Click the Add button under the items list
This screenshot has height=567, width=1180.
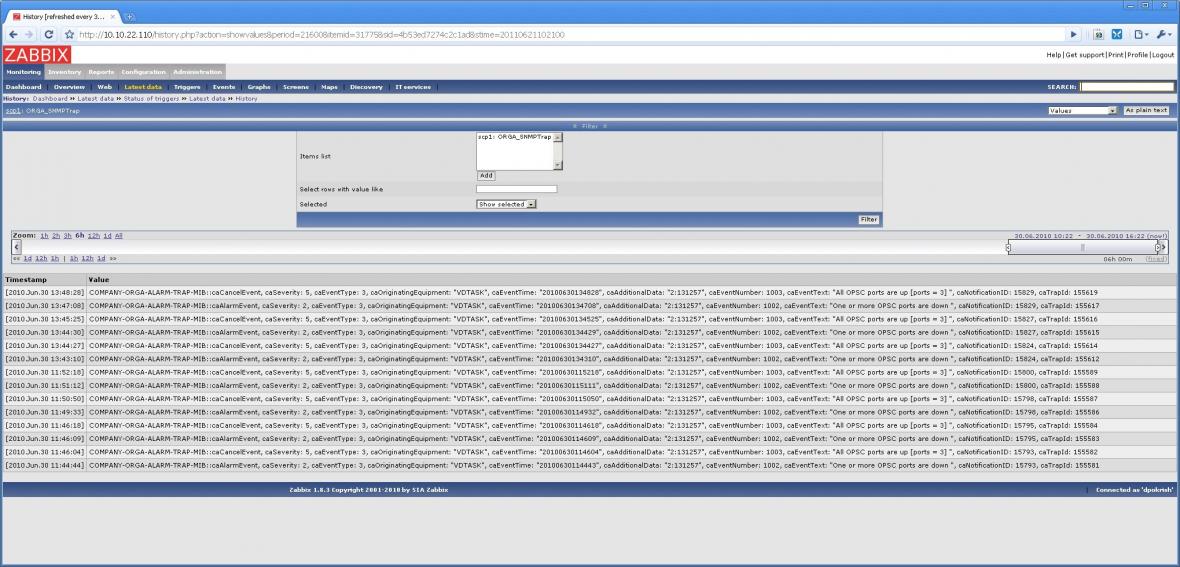486,175
